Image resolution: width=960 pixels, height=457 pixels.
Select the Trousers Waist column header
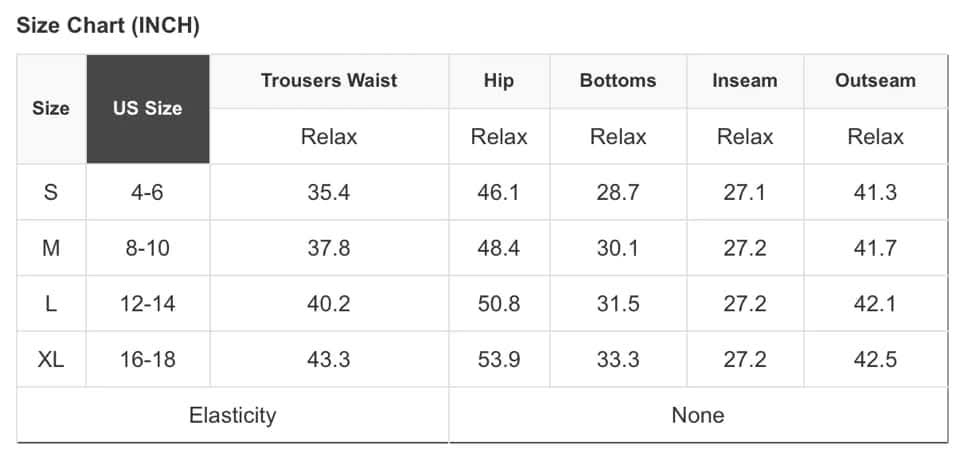click(329, 80)
